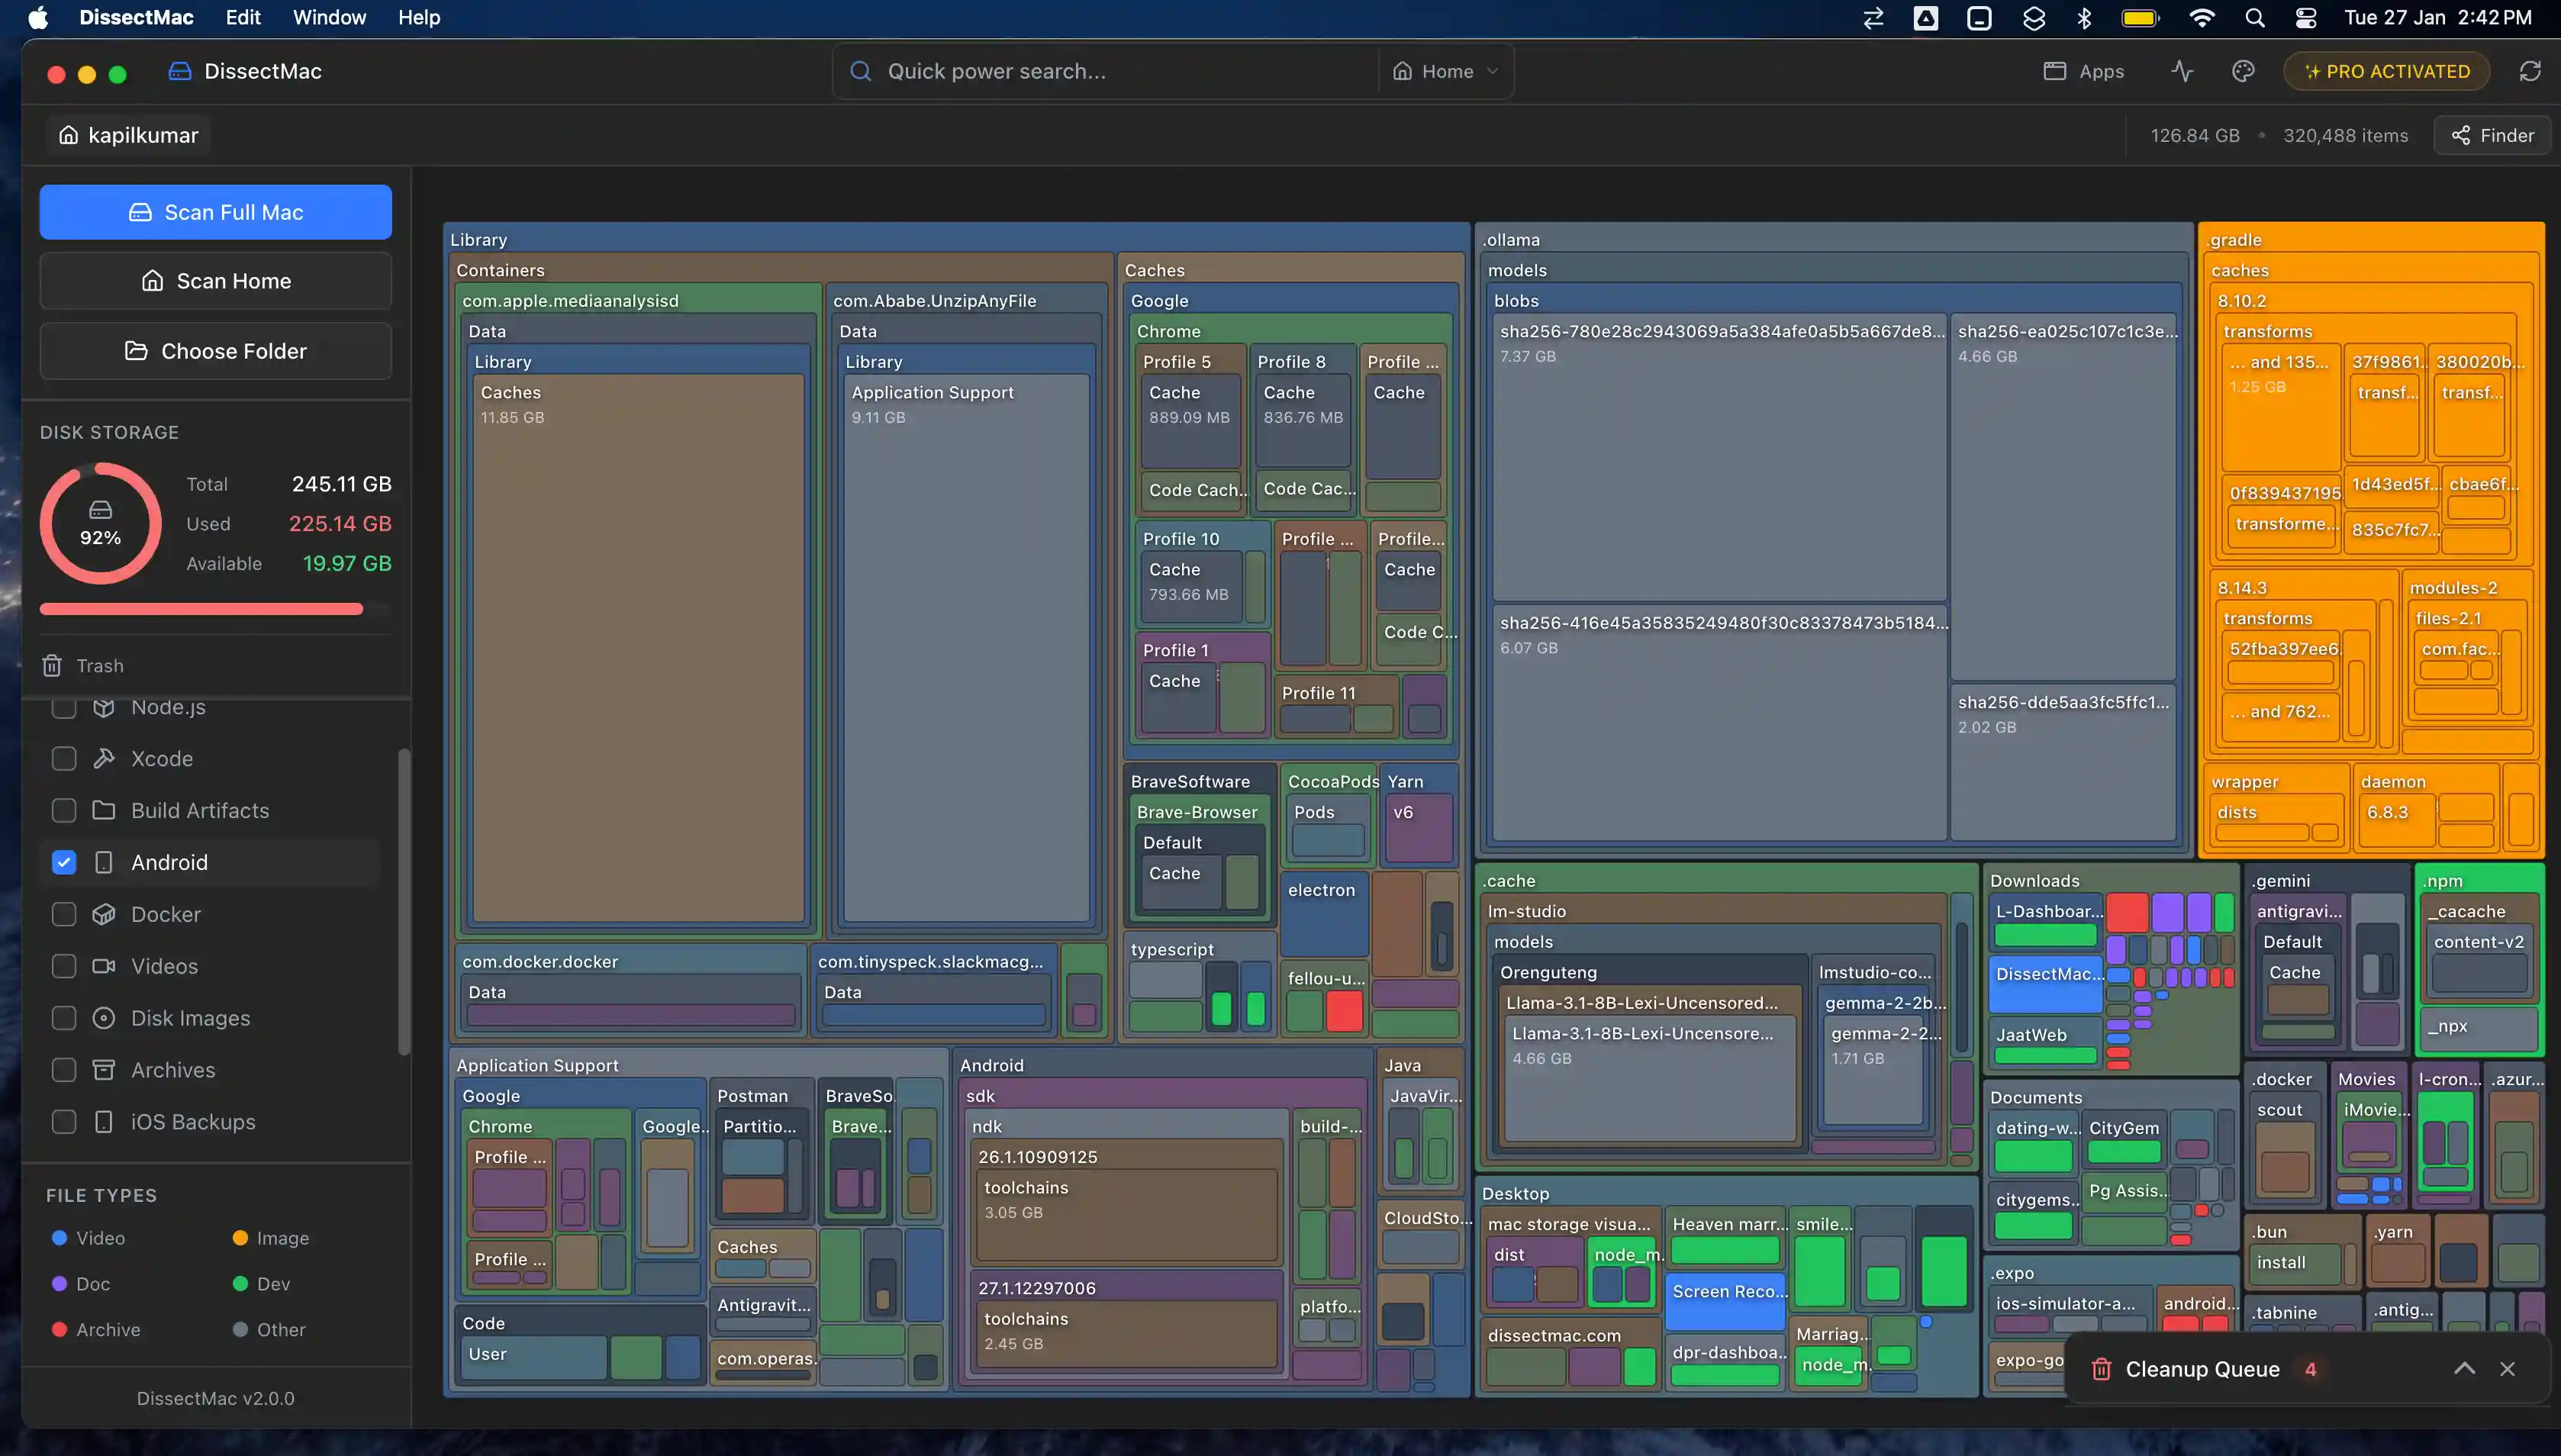Image resolution: width=2561 pixels, height=1456 pixels.
Task: Dismiss the Cleanup Queue panel
Action: pyautogui.click(x=2507, y=1368)
